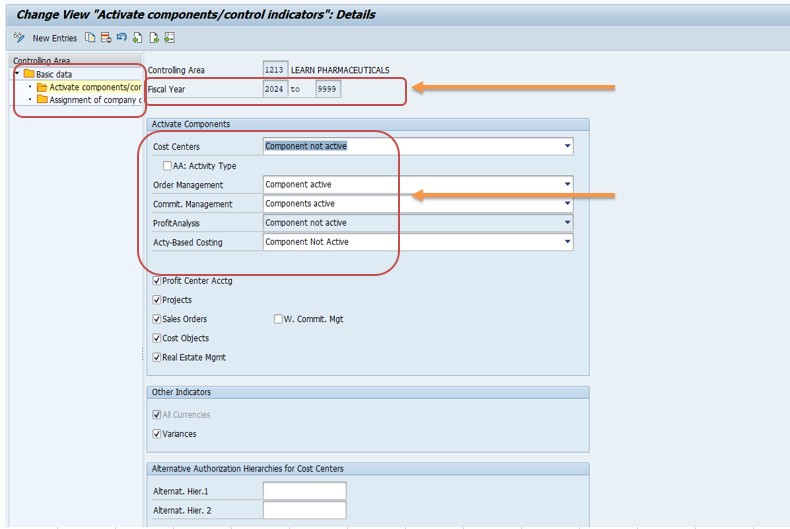Image resolution: width=790 pixels, height=529 pixels.
Task: Open Assignment of company codes tree item
Action: [x=95, y=100]
